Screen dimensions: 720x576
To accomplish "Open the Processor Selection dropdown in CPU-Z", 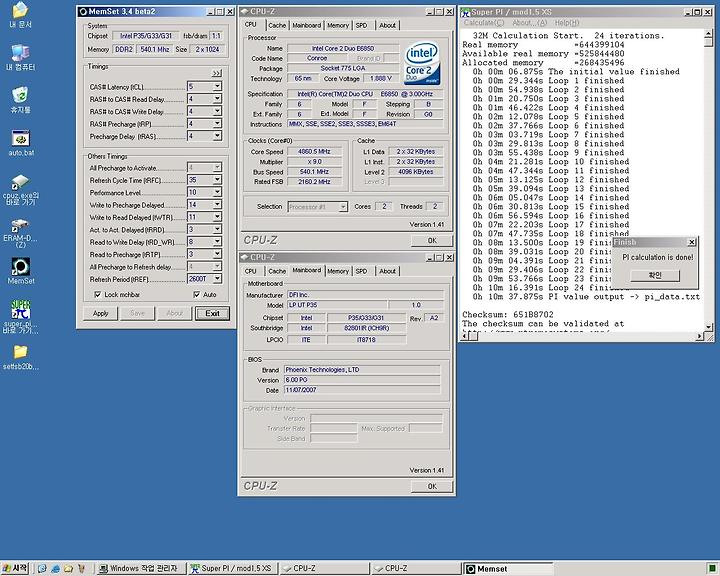I will 343,207.
